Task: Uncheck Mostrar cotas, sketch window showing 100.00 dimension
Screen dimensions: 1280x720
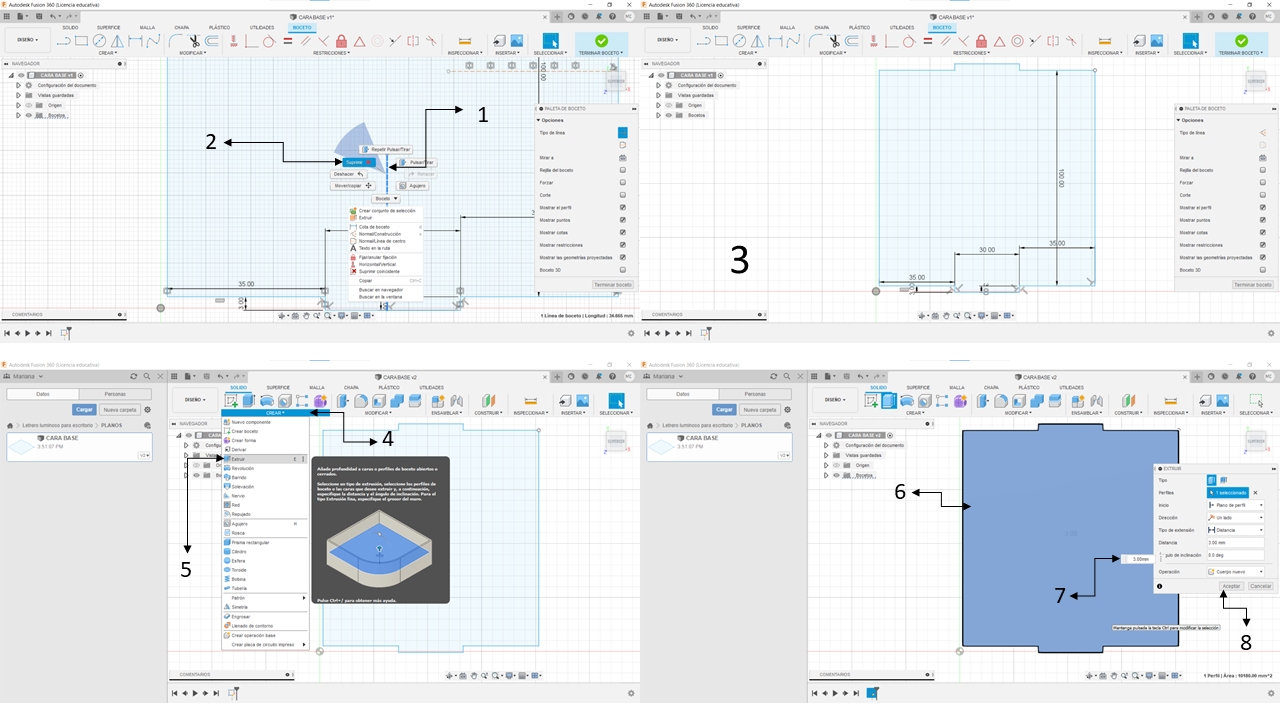Action: (1262, 232)
